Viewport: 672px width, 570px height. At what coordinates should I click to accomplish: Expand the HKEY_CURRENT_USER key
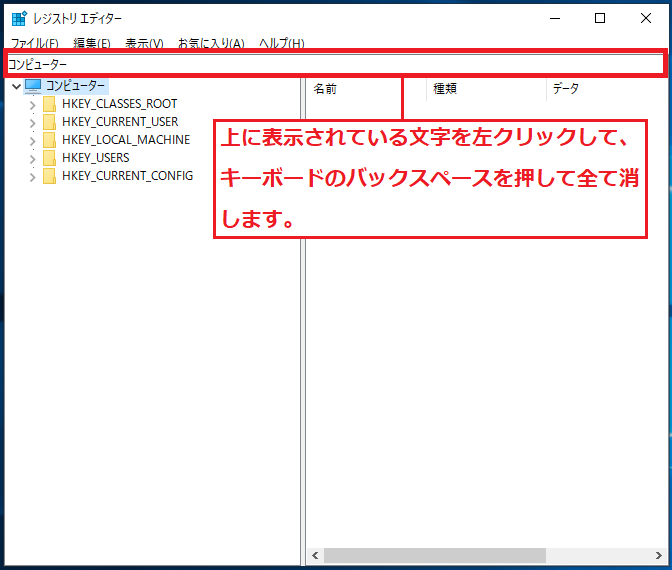(33, 123)
